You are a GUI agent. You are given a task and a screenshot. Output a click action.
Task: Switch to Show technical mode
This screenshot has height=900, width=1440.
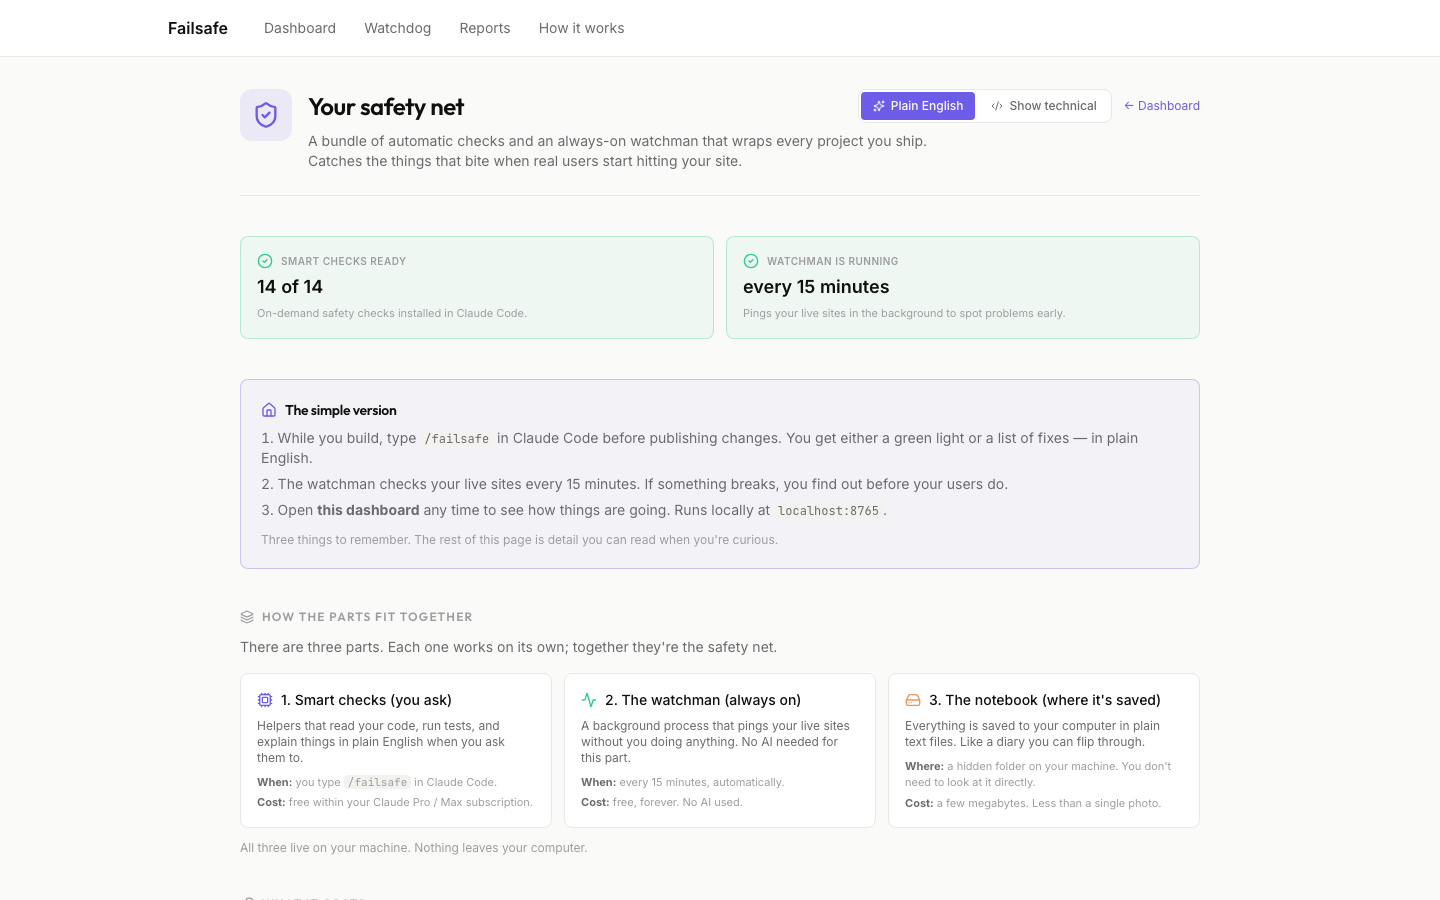point(1043,106)
